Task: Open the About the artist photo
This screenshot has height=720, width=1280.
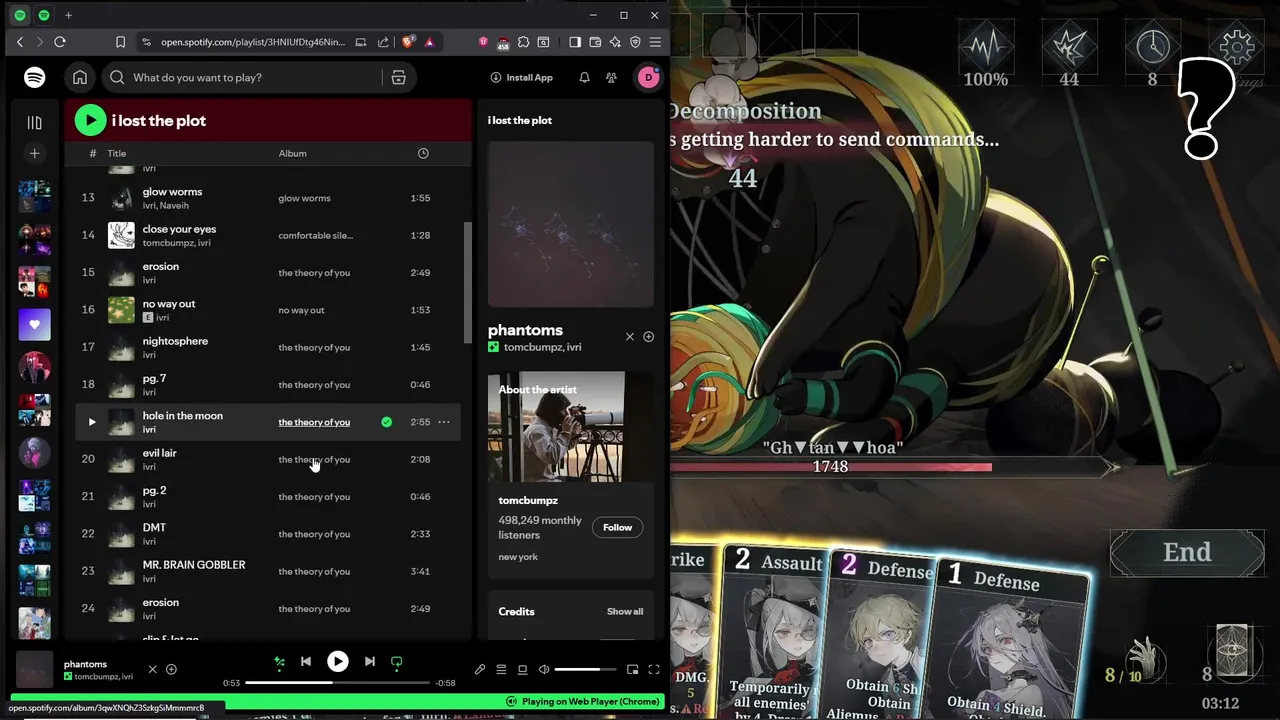Action: [571, 427]
